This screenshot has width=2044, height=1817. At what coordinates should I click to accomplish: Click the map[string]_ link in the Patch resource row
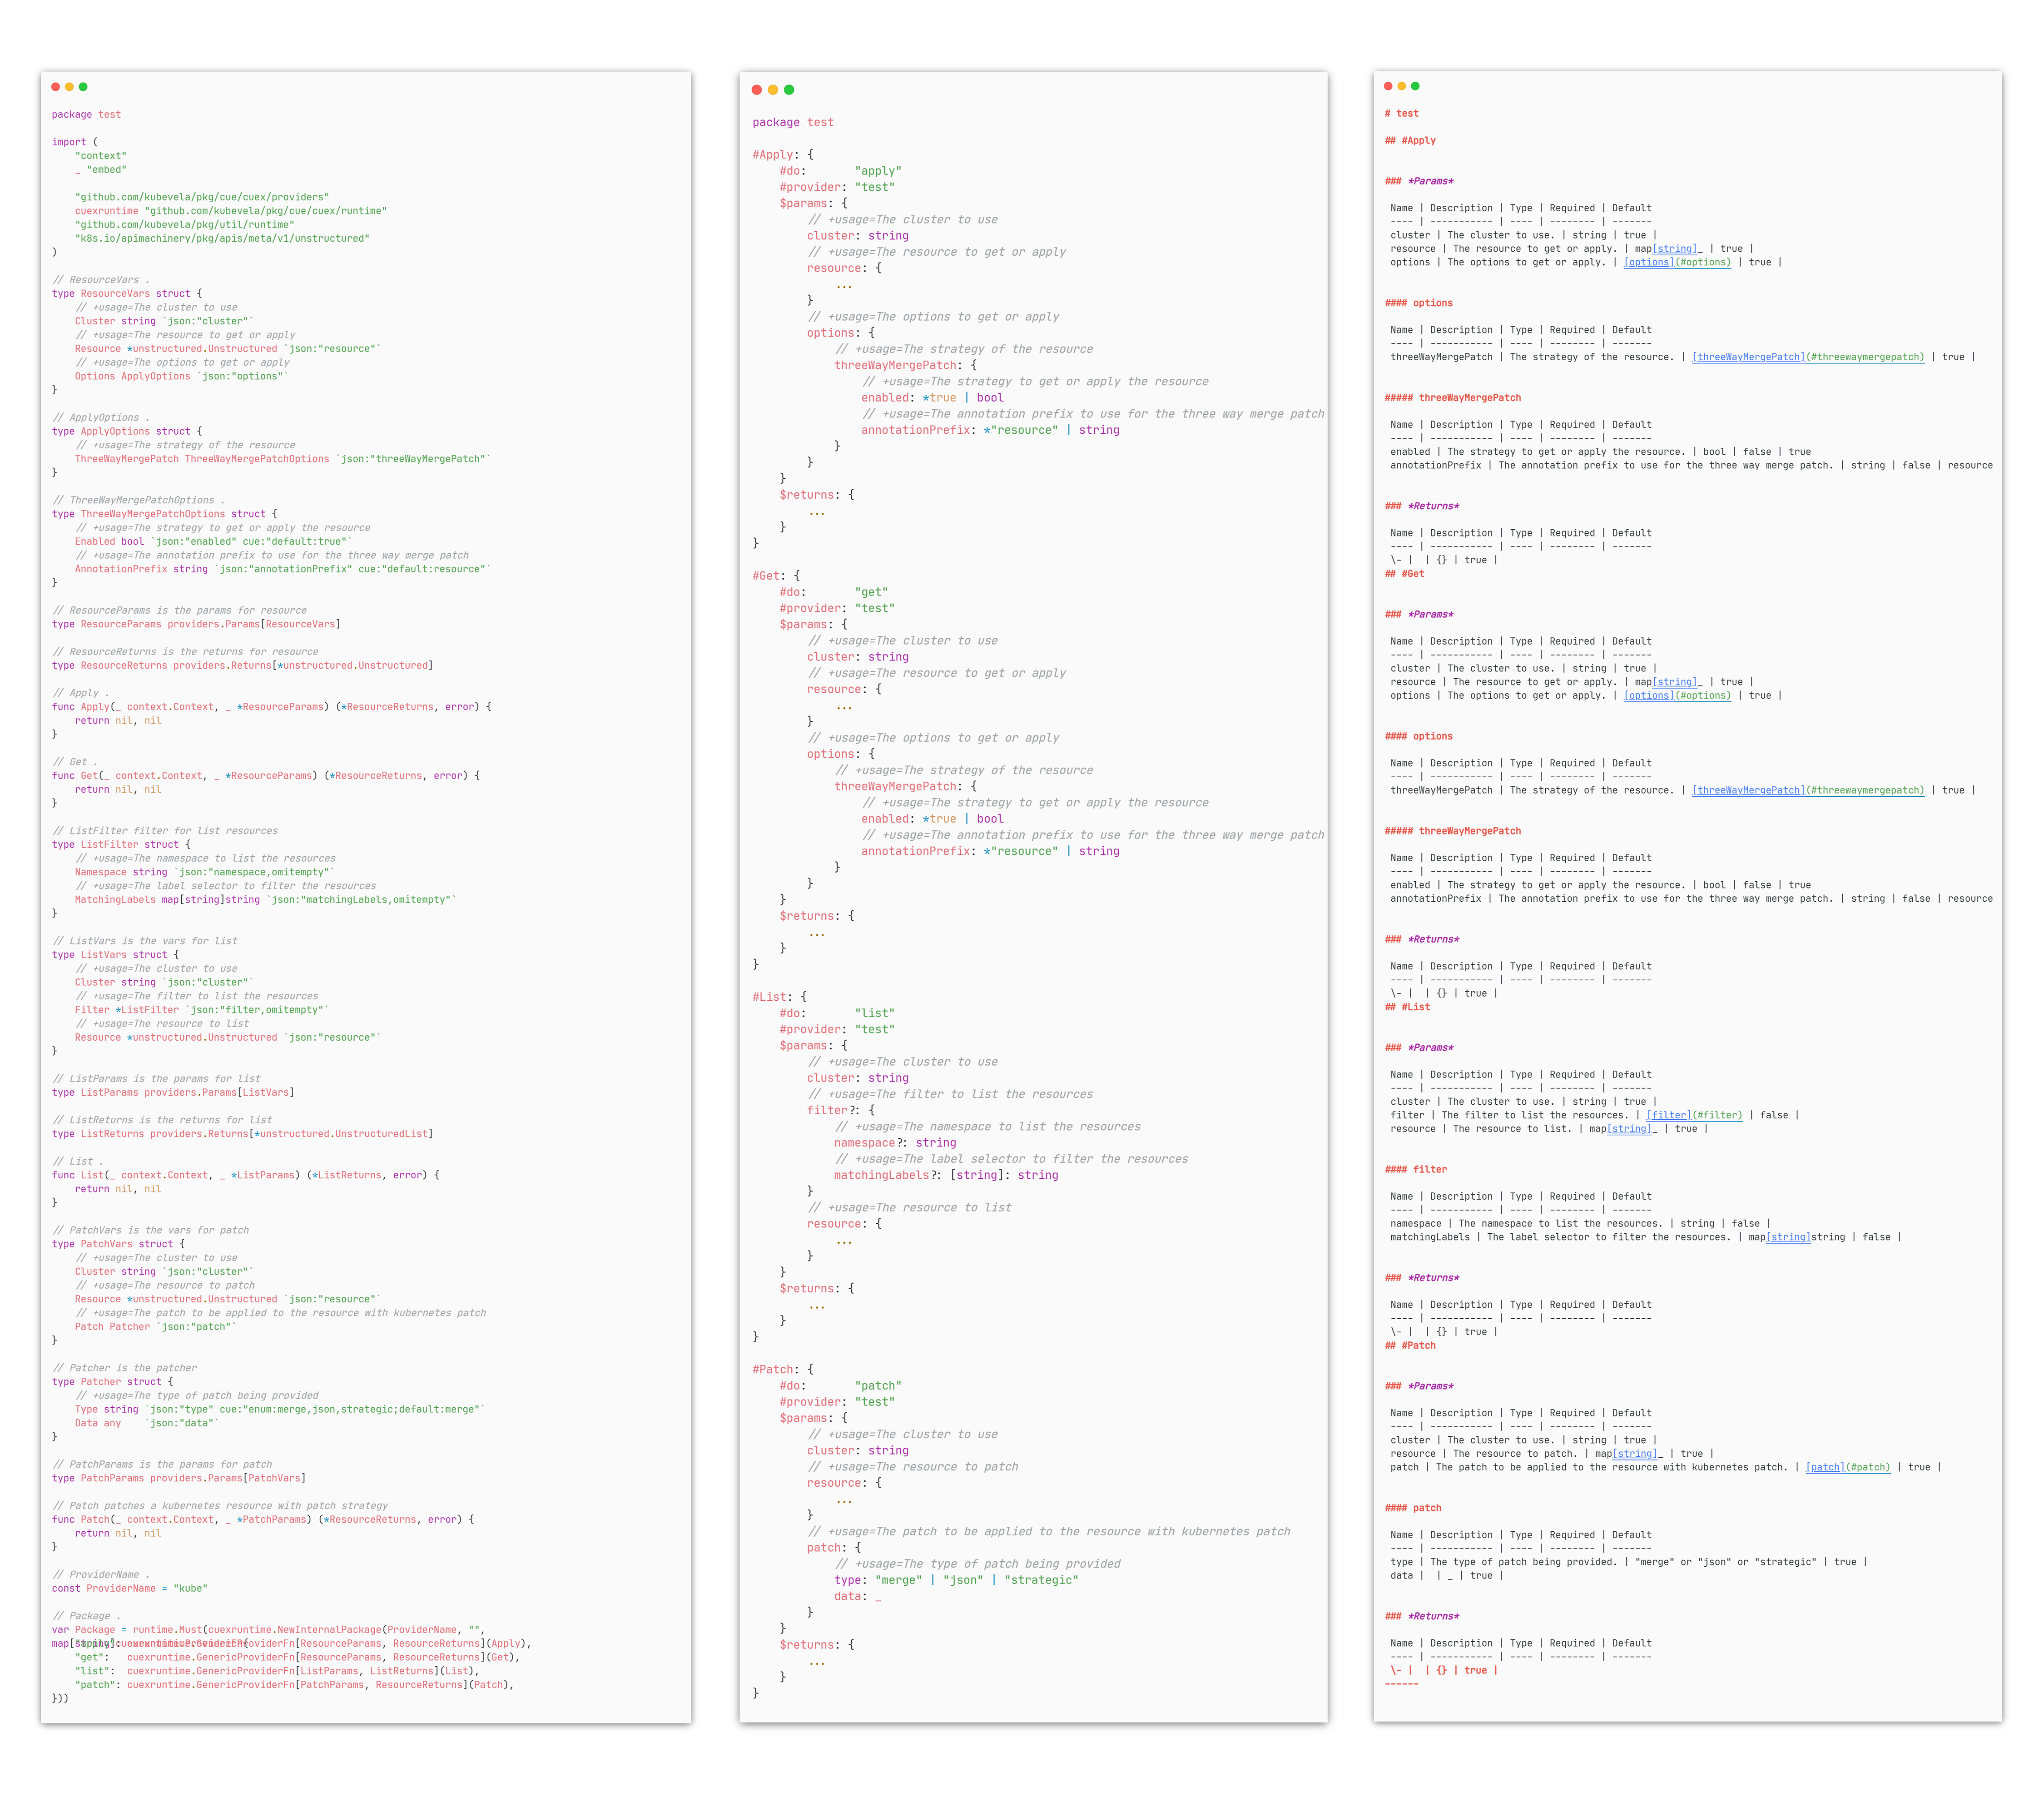point(1635,1454)
